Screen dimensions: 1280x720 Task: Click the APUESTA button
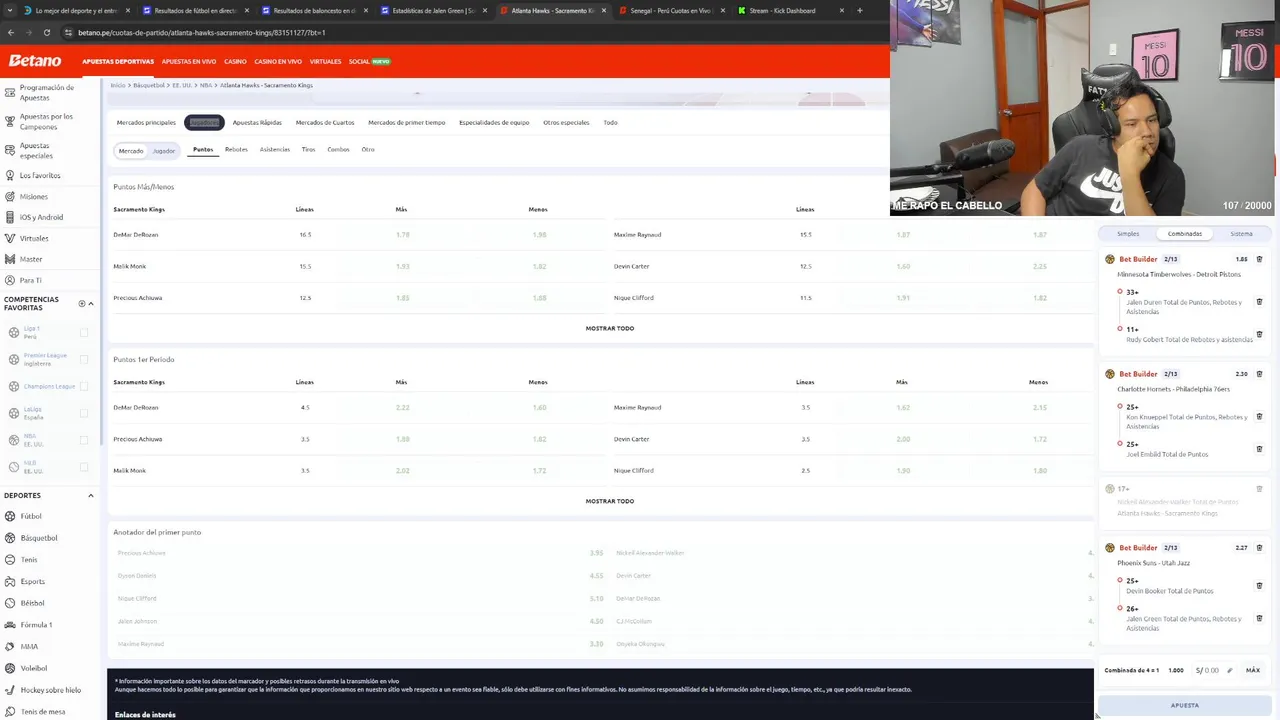1185,705
